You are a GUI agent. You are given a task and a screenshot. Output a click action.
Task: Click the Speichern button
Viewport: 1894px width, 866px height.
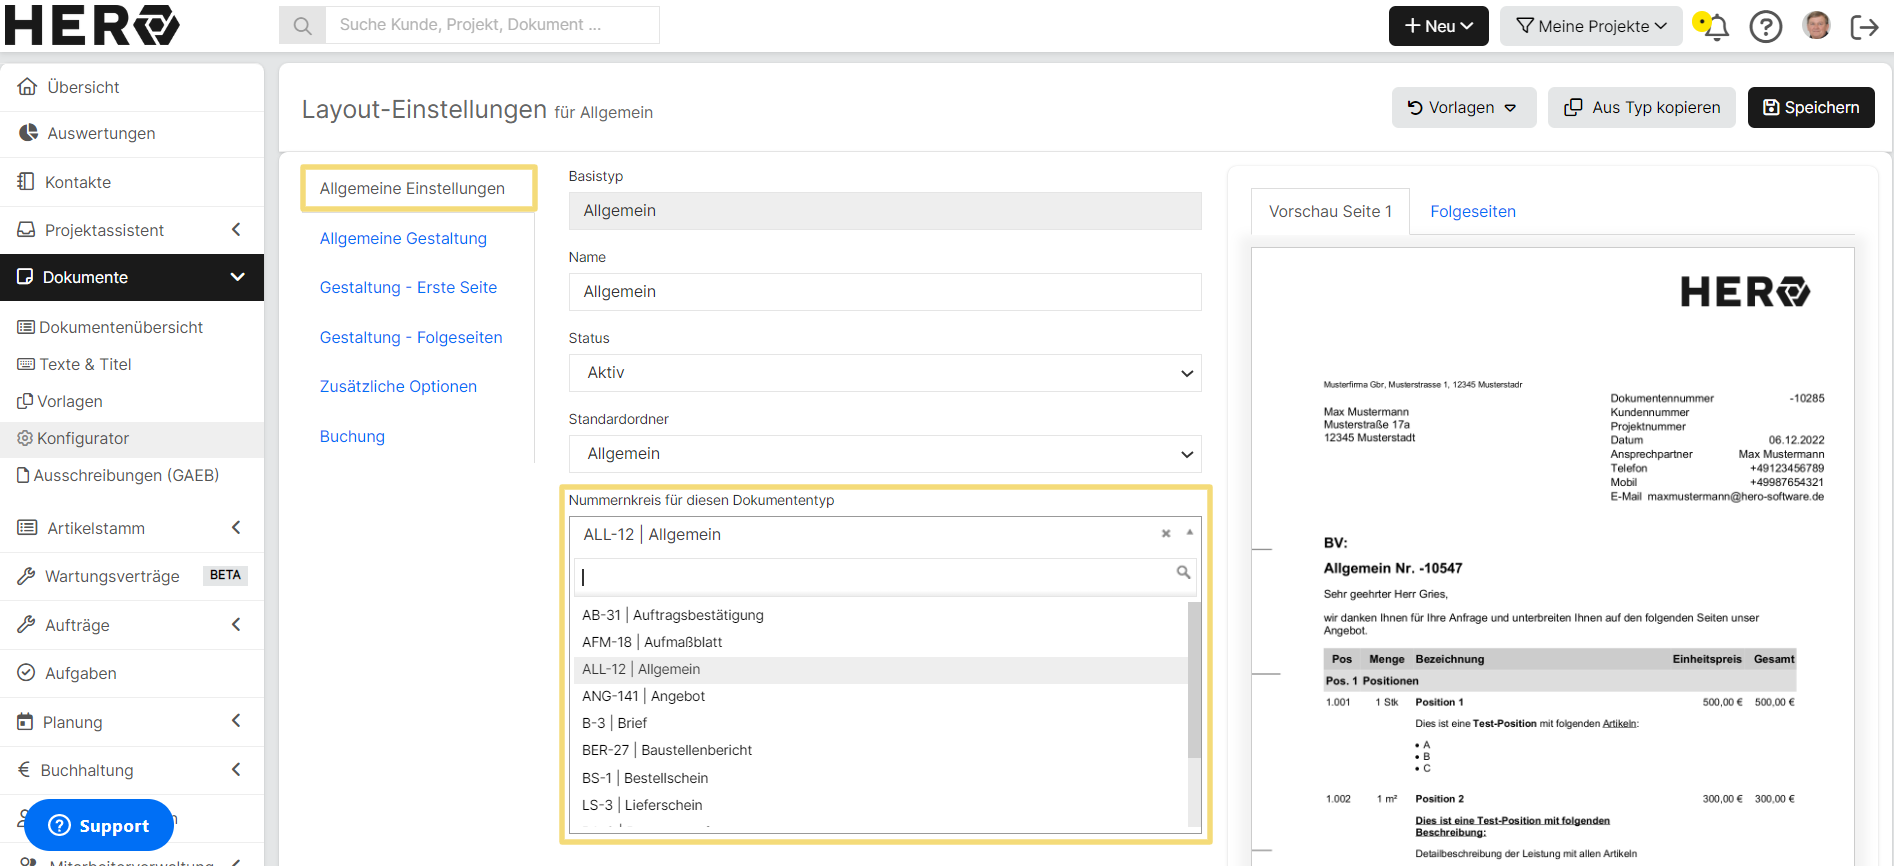point(1811,108)
